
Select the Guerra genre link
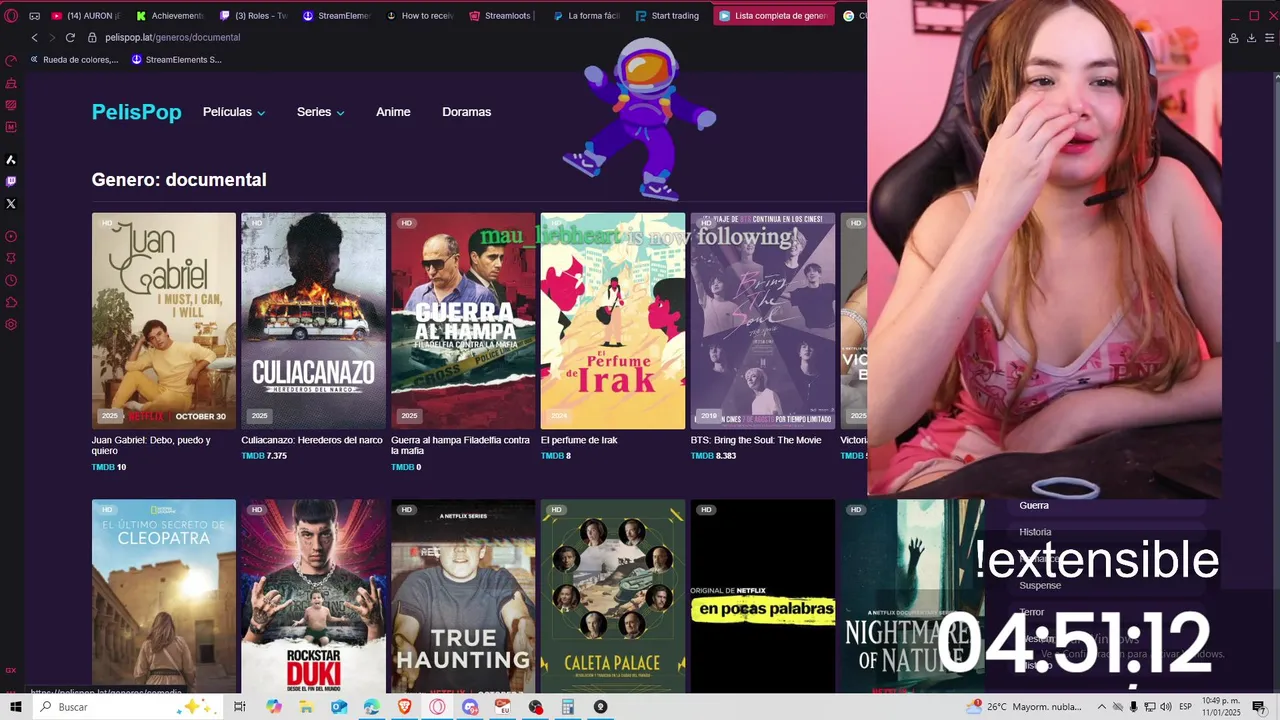tap(1034, 505)
